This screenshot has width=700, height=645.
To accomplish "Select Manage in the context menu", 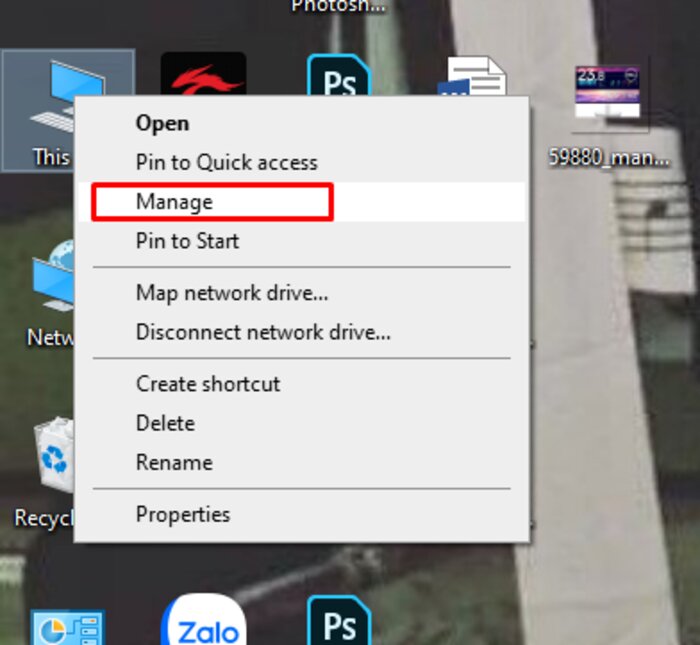I will tap(175, 202).
